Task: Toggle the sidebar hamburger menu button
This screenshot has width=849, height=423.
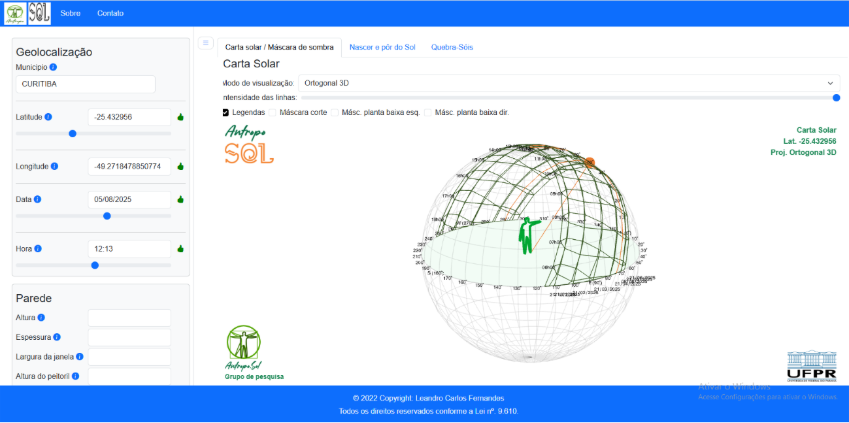Action: 205,43
